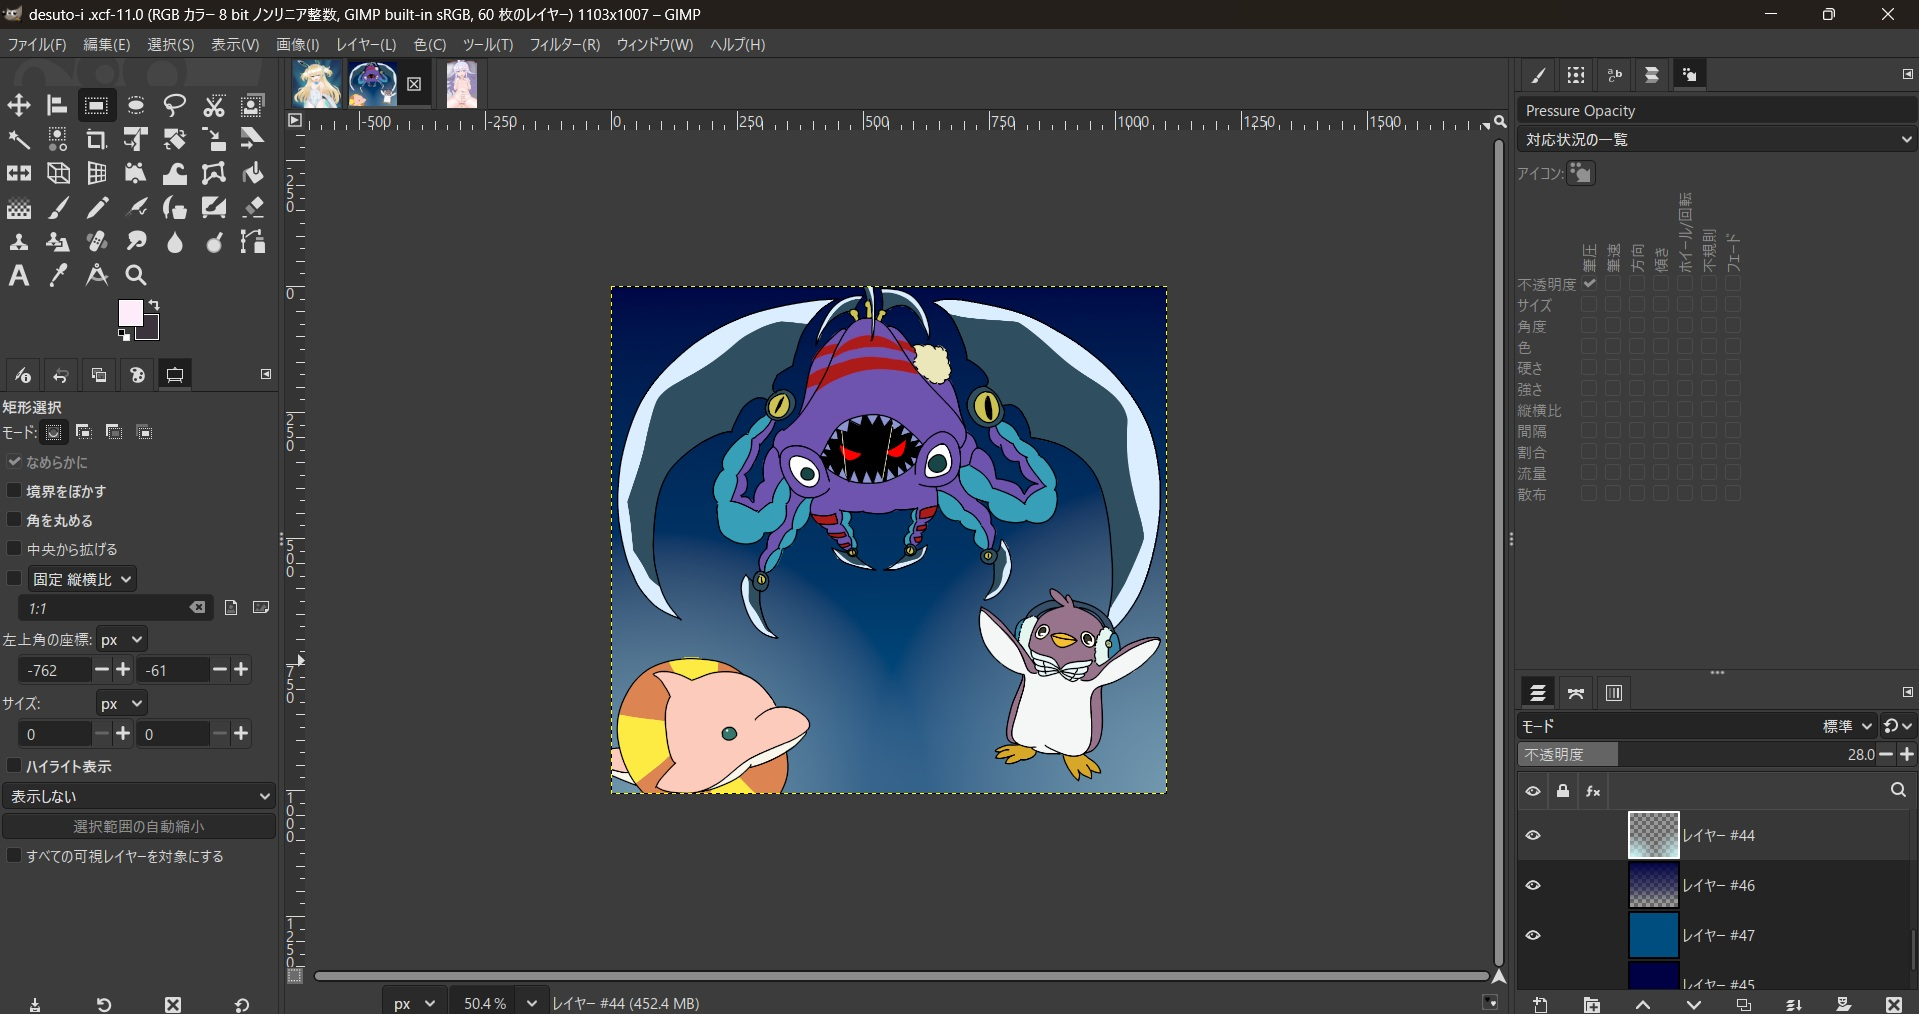This screenshot has height=1014, width=1919.
Task: Select the Free Select lasso tool
Action: tap(175, 106)
